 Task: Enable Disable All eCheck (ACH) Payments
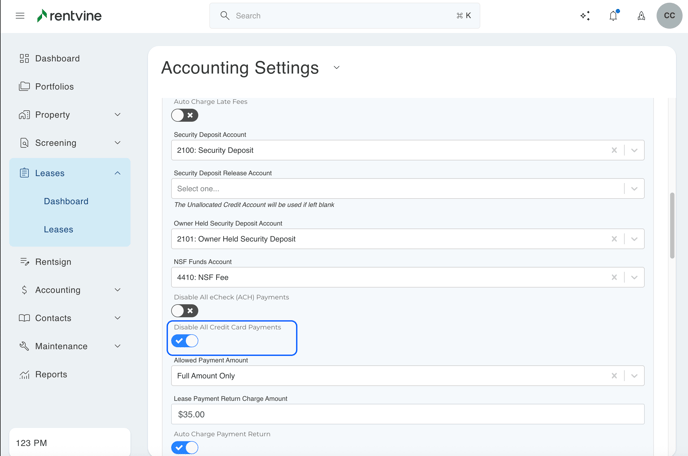click(x=185, y=311)
